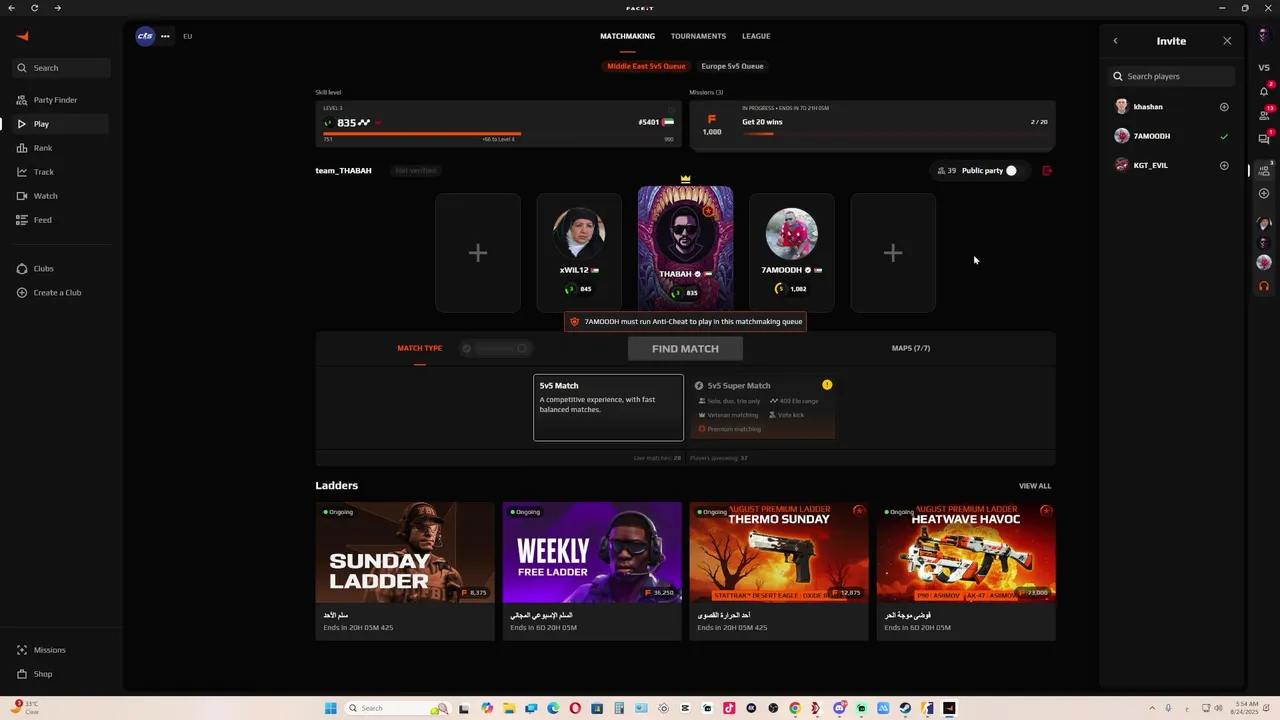Select the 5v5 Super Match option
1280x720 pixels.
[762, 407]
